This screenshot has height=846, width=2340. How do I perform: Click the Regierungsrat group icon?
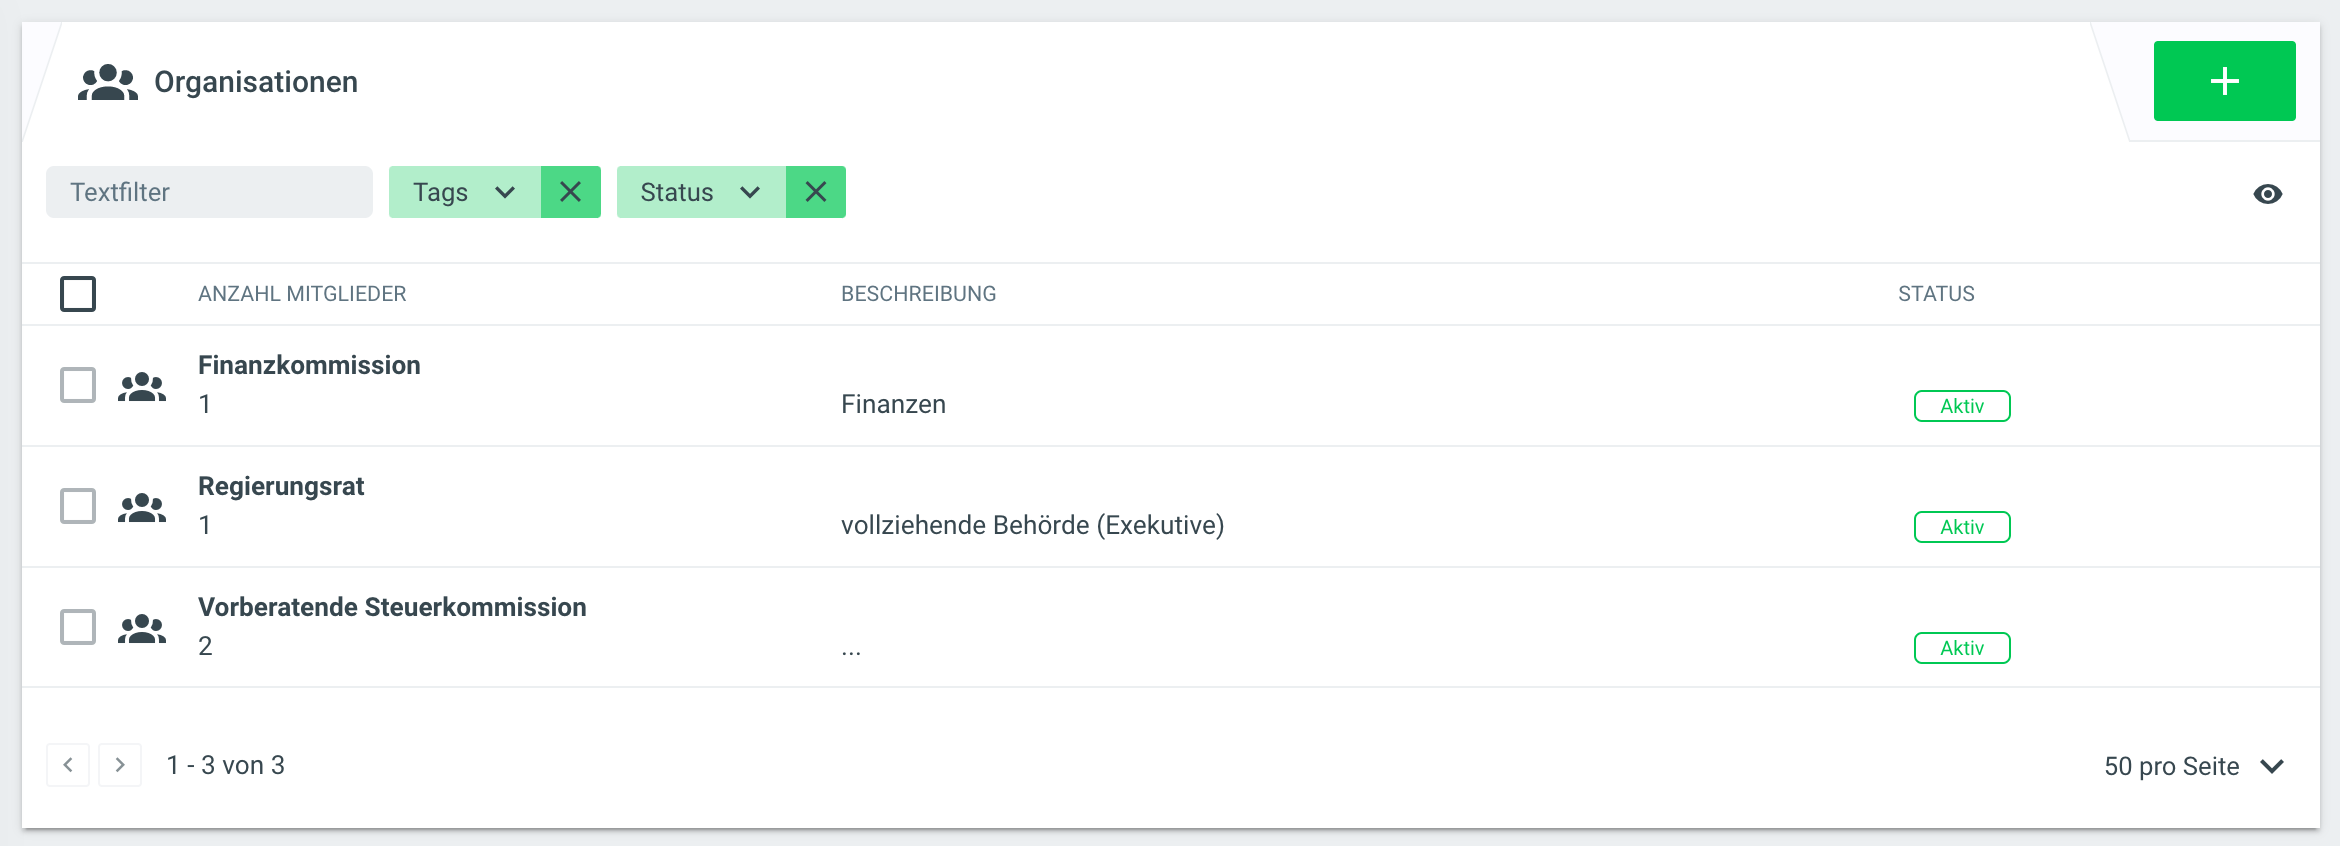tap(142, 507)
